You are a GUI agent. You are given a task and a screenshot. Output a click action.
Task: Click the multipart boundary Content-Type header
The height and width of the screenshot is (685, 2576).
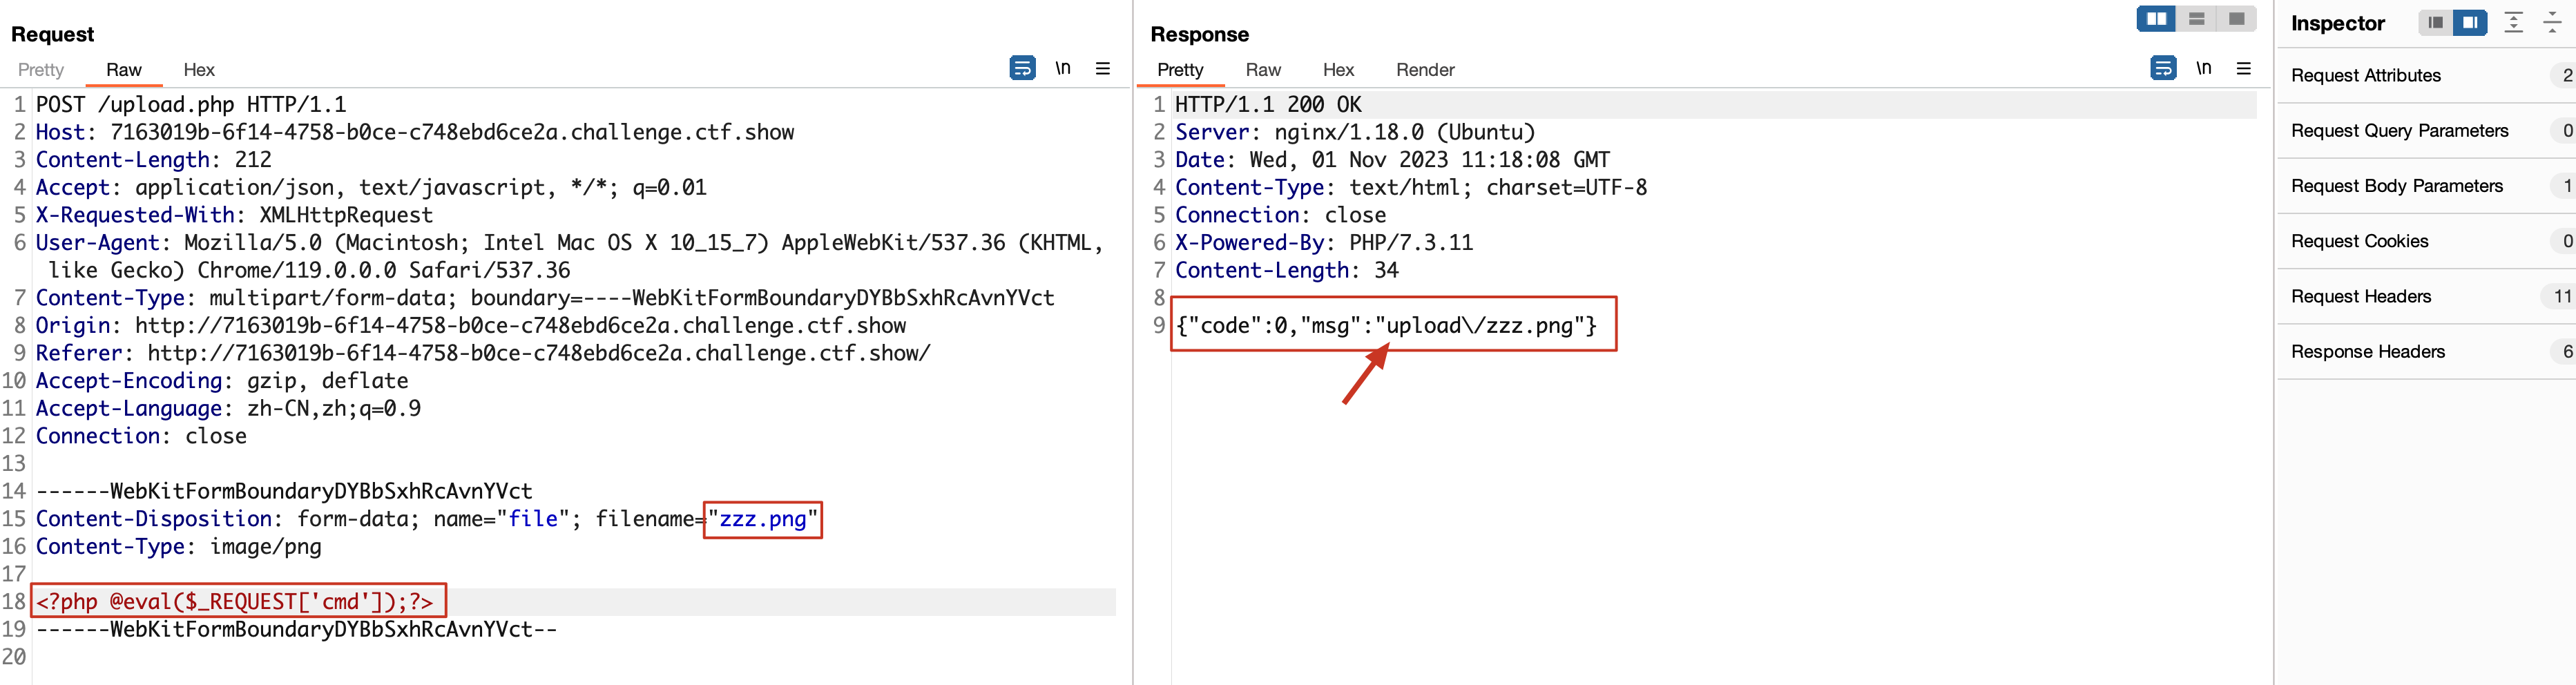pos(545,298)
